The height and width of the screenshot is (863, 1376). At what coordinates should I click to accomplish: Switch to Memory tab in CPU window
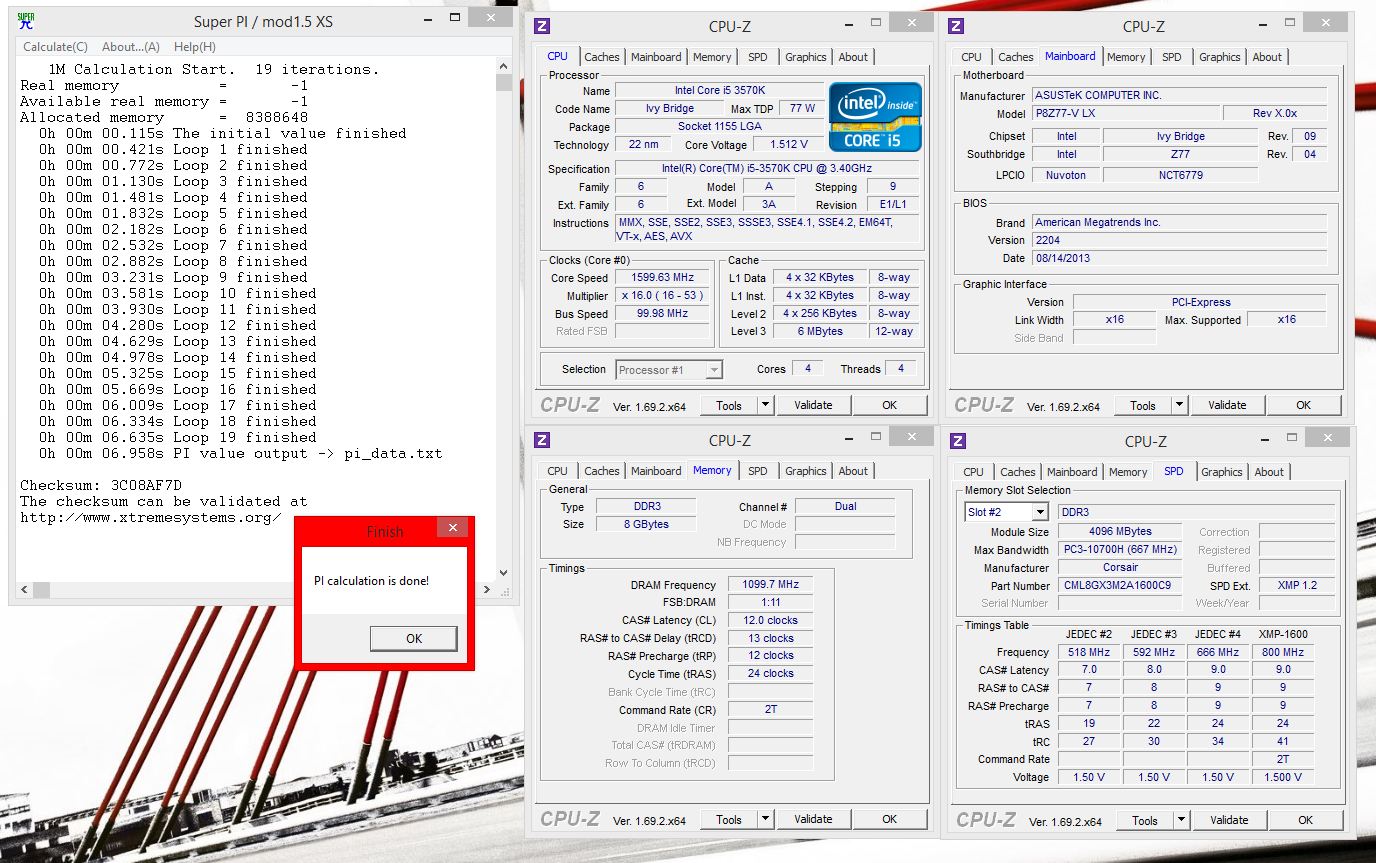pos(712,57)
